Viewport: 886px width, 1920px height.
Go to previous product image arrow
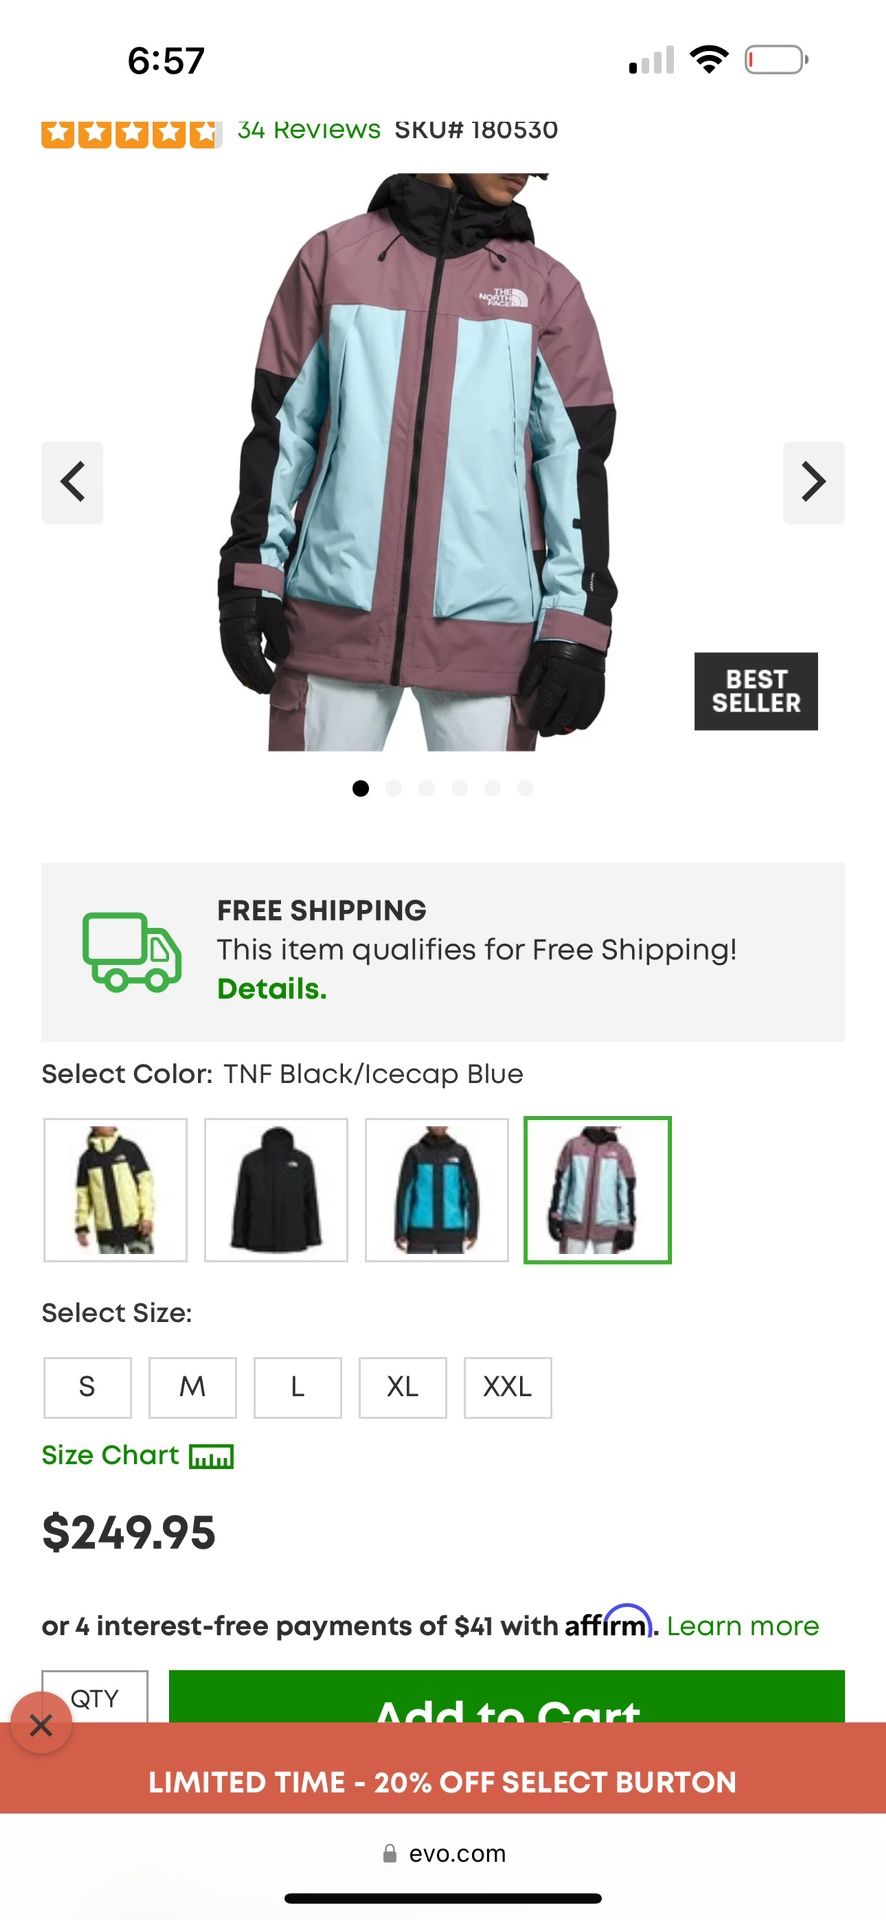[72, 482]
